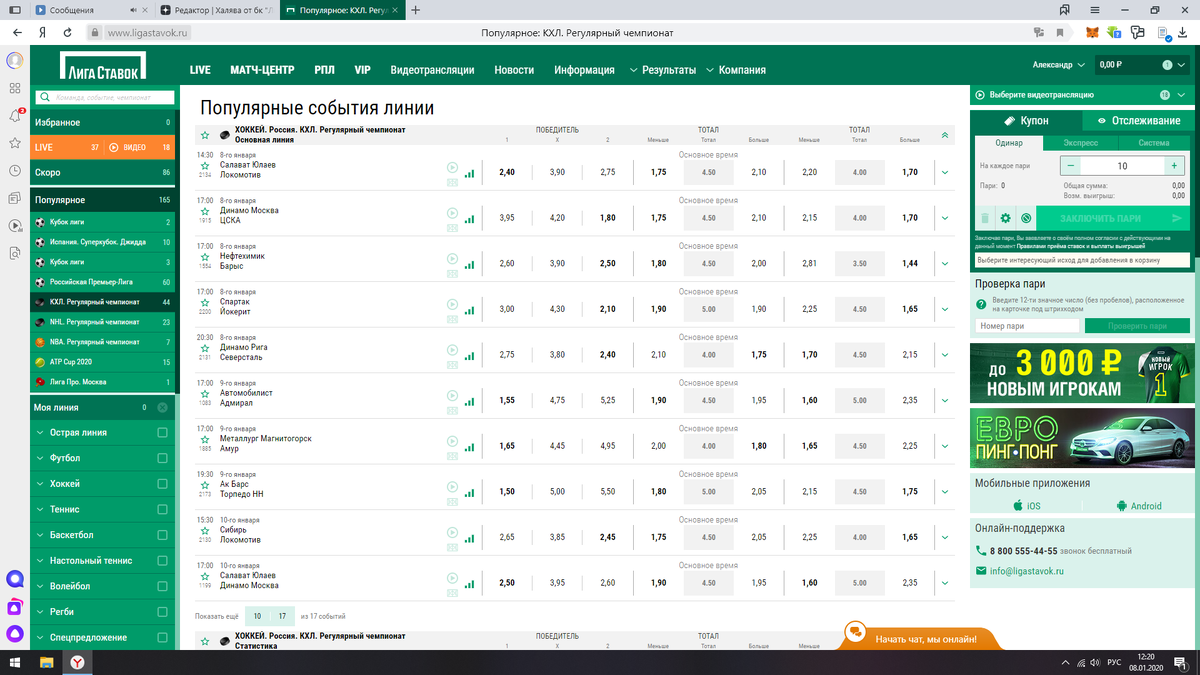Open statistics bars for Сибирь – Локомотив
This screenshot has width=1200, height=675.
pyautogui.click(x=469, y=538)
